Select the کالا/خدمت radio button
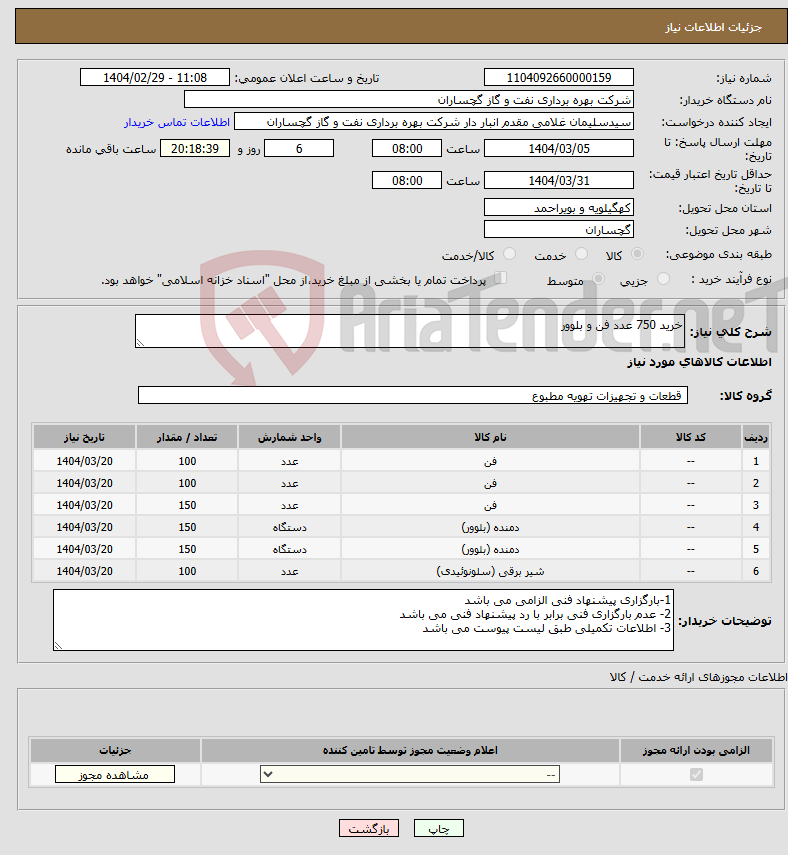 point(509,254)
